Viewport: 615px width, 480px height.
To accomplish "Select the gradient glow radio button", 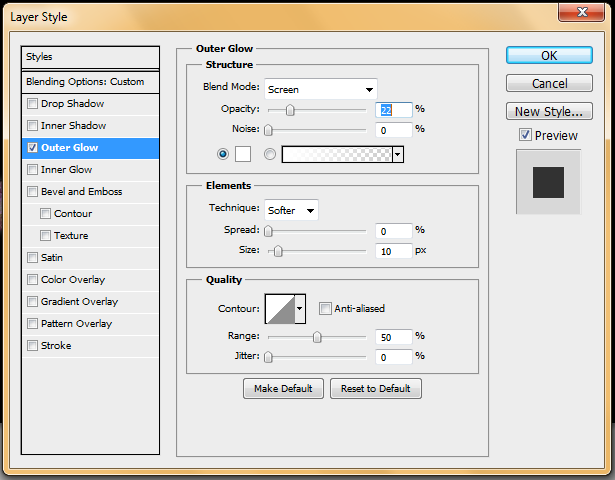I will 269,154.
